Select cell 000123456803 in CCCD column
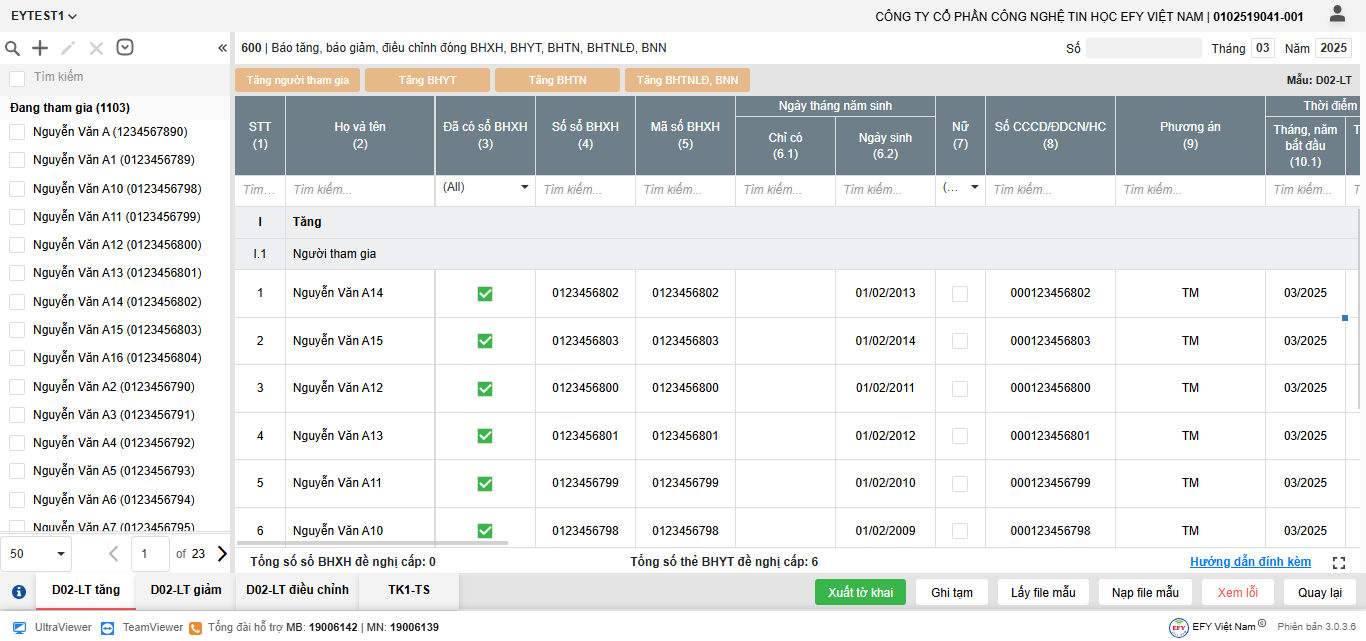 (1050, 341)
